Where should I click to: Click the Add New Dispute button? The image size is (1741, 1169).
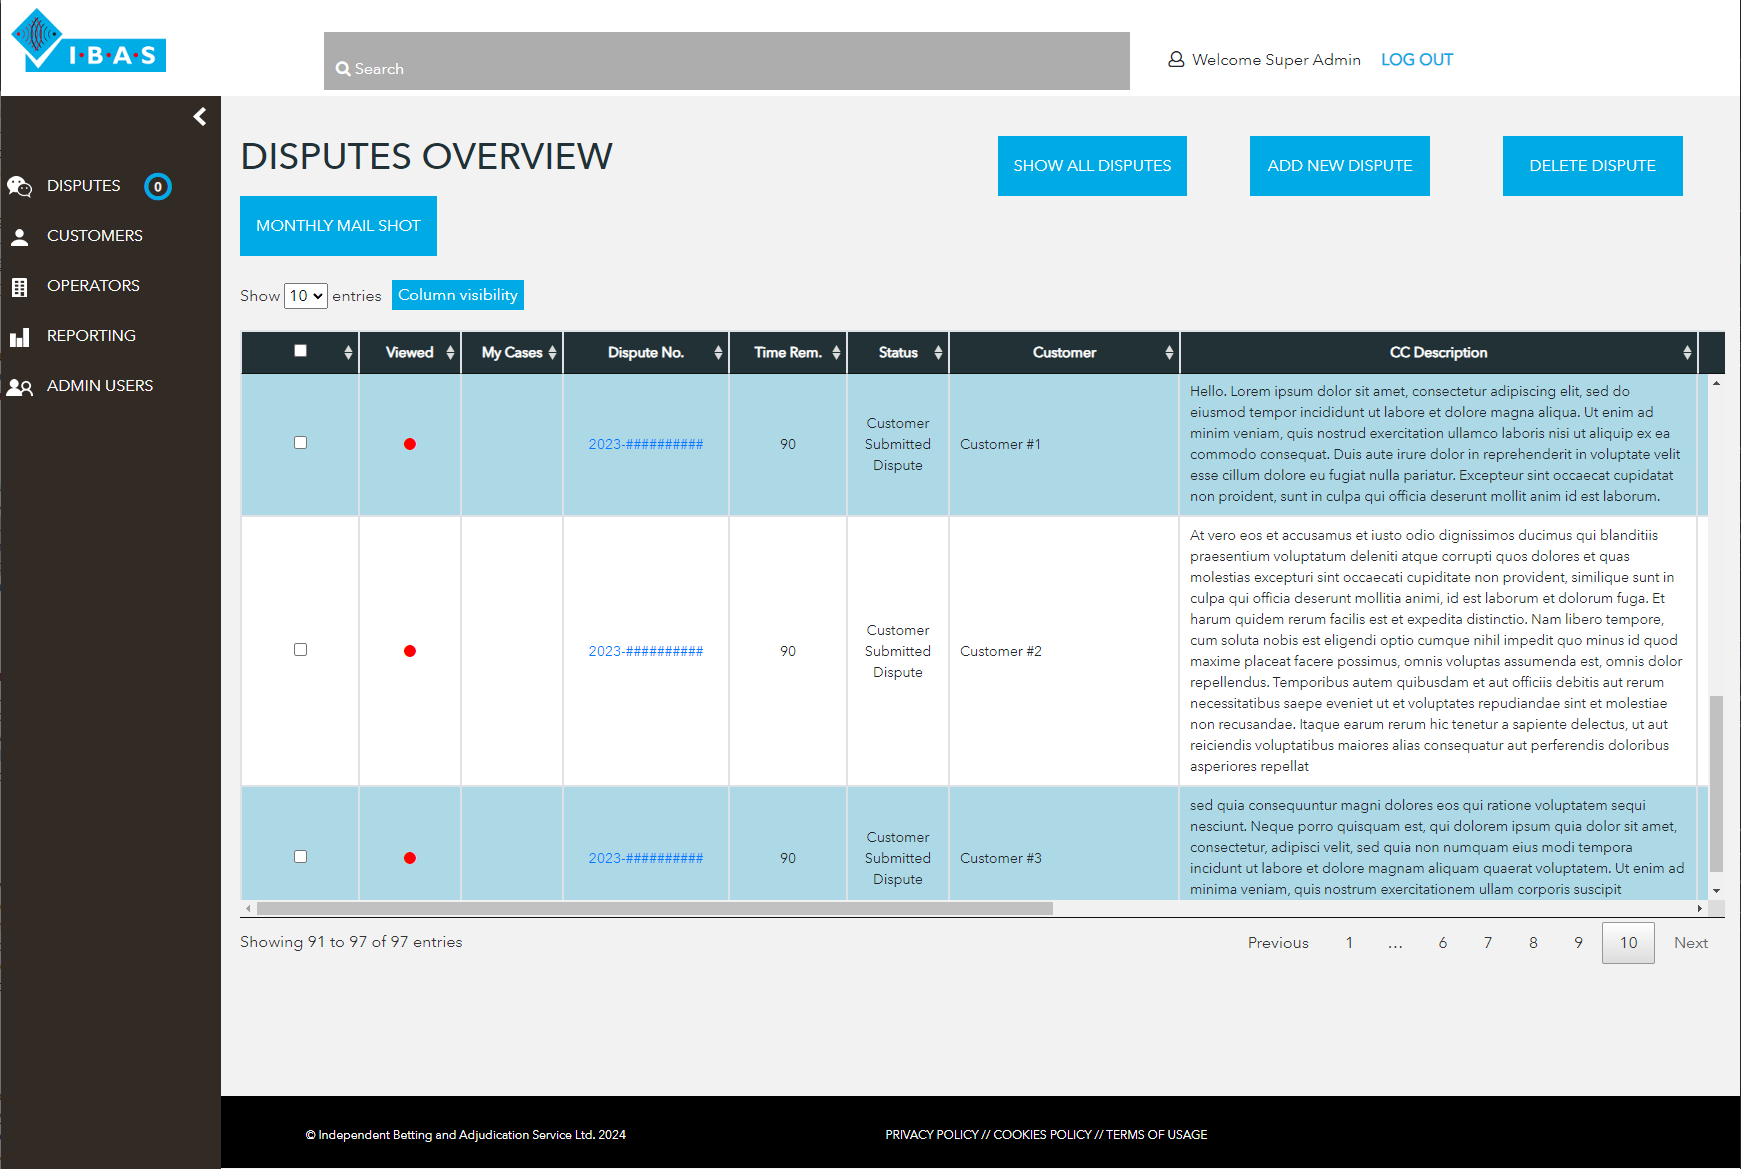[x=1339, y=166]
